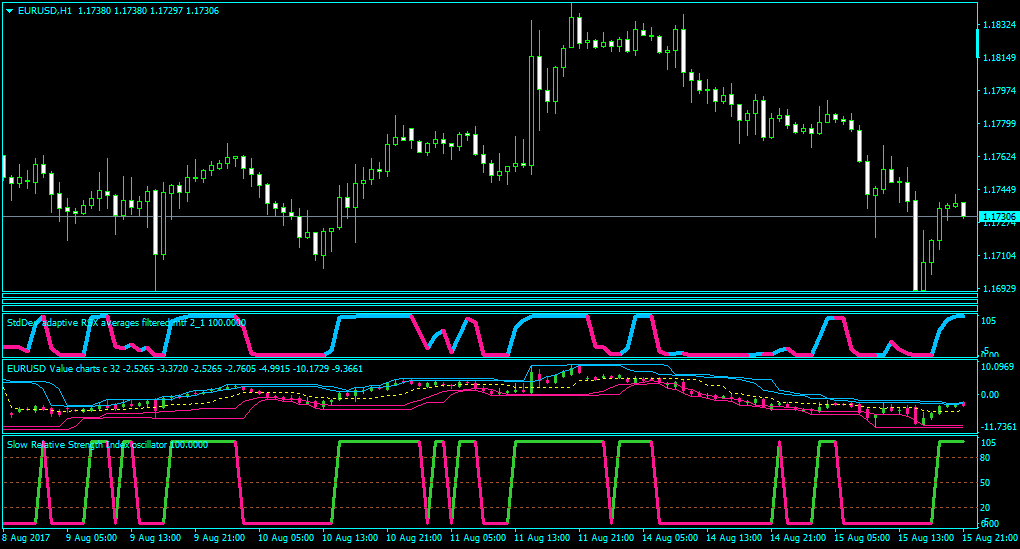Click the 10 Aug 05:00 time axis label
Image resolution: width=1020 pixels, height=549 pixels.
click(286, 538)
